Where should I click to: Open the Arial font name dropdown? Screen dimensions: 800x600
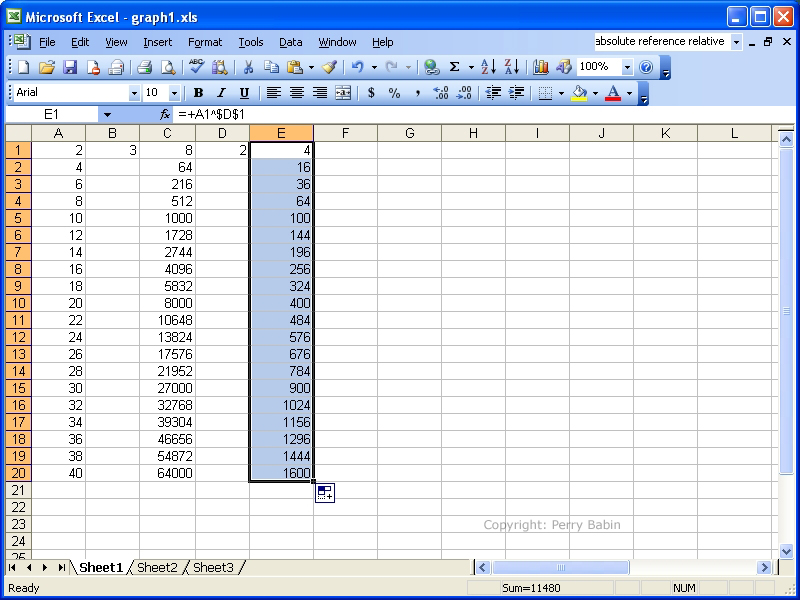(134, 93)
